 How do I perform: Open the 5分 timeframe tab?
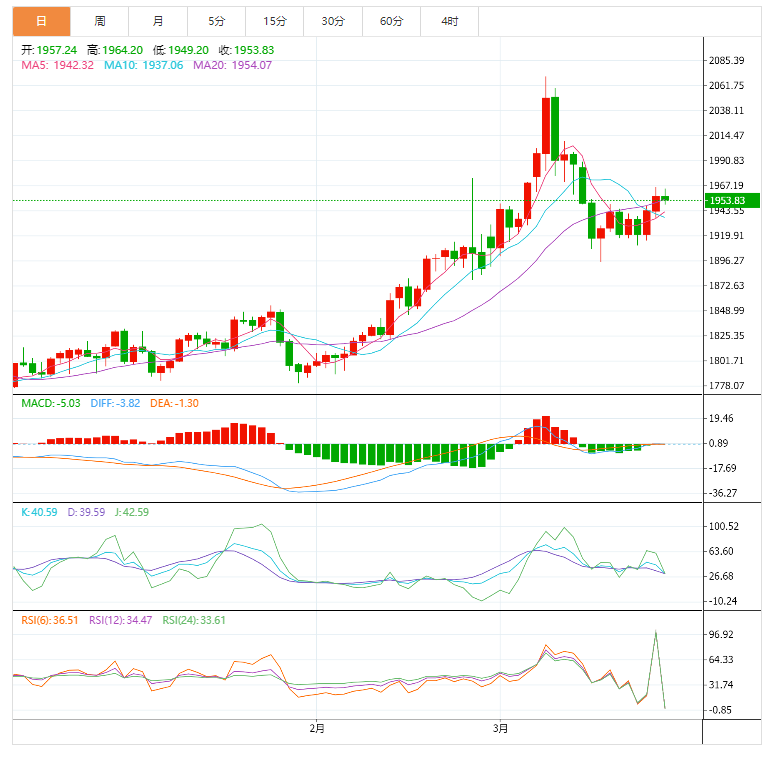point(216,21)
